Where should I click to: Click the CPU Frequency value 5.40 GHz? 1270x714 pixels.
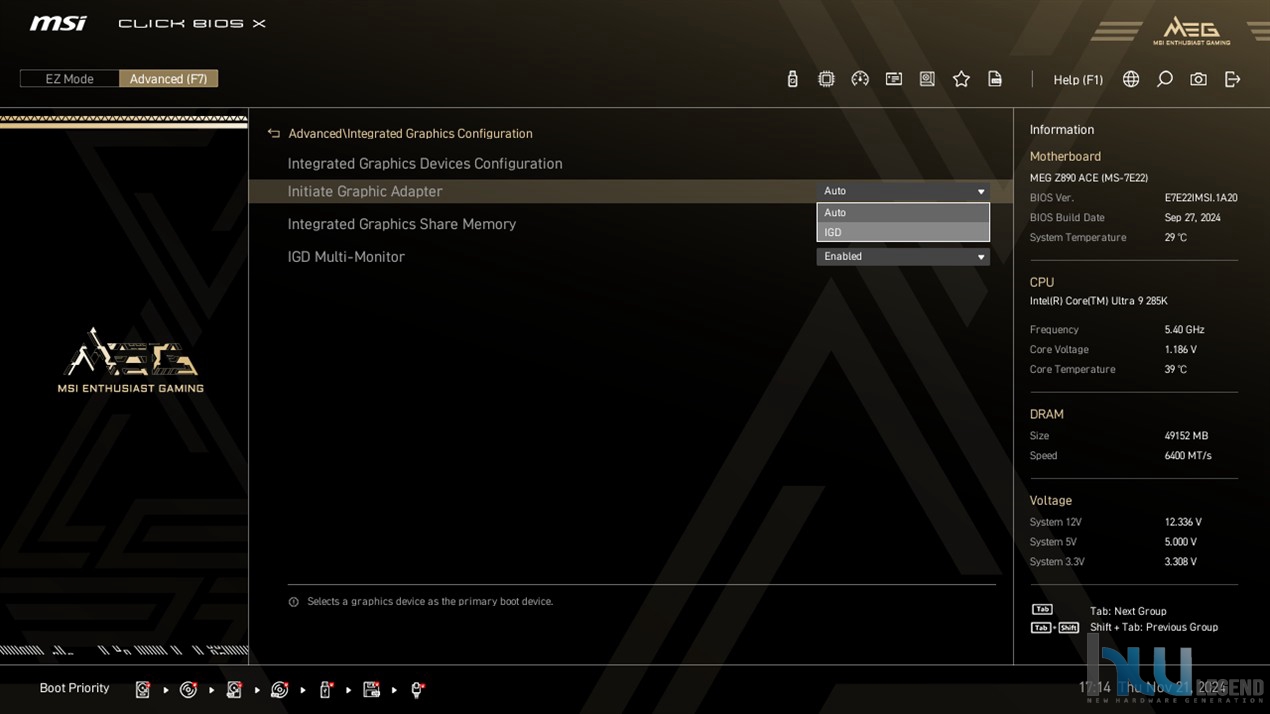1184,330
